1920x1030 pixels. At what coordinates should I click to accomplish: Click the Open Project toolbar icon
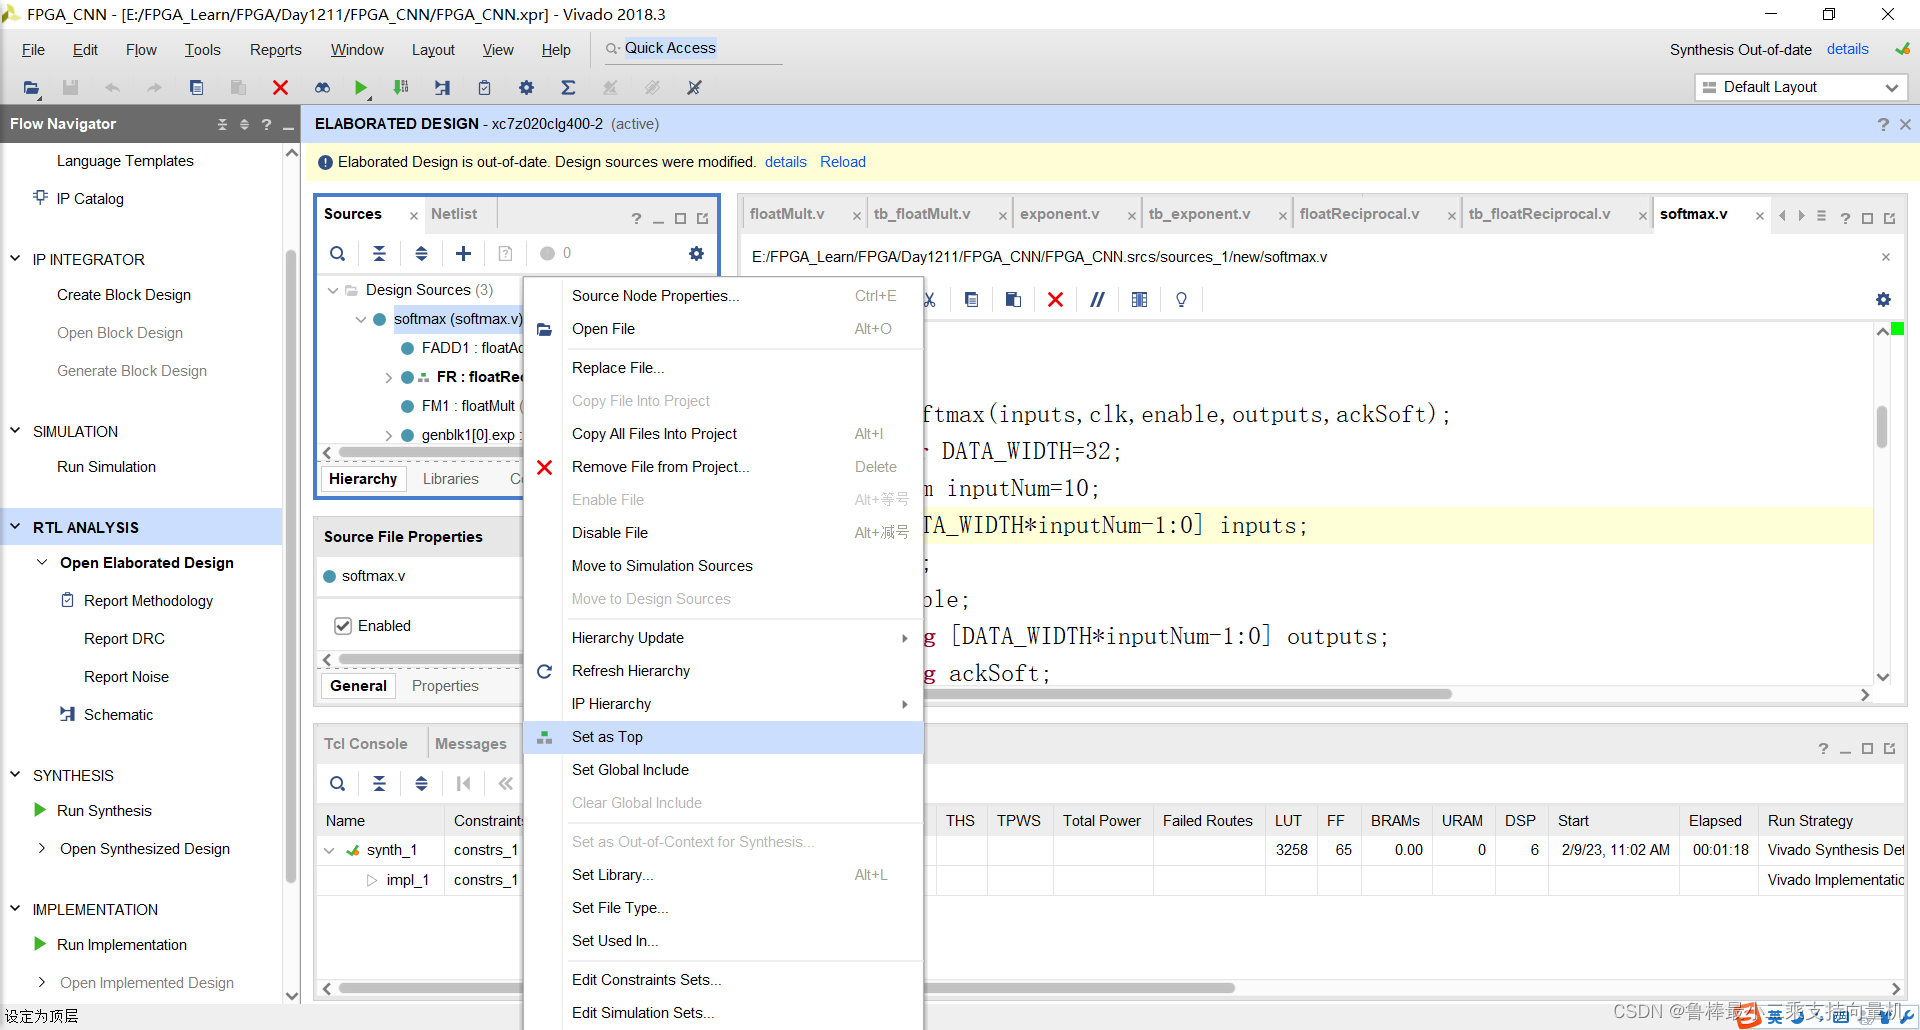tap(31, 88)
